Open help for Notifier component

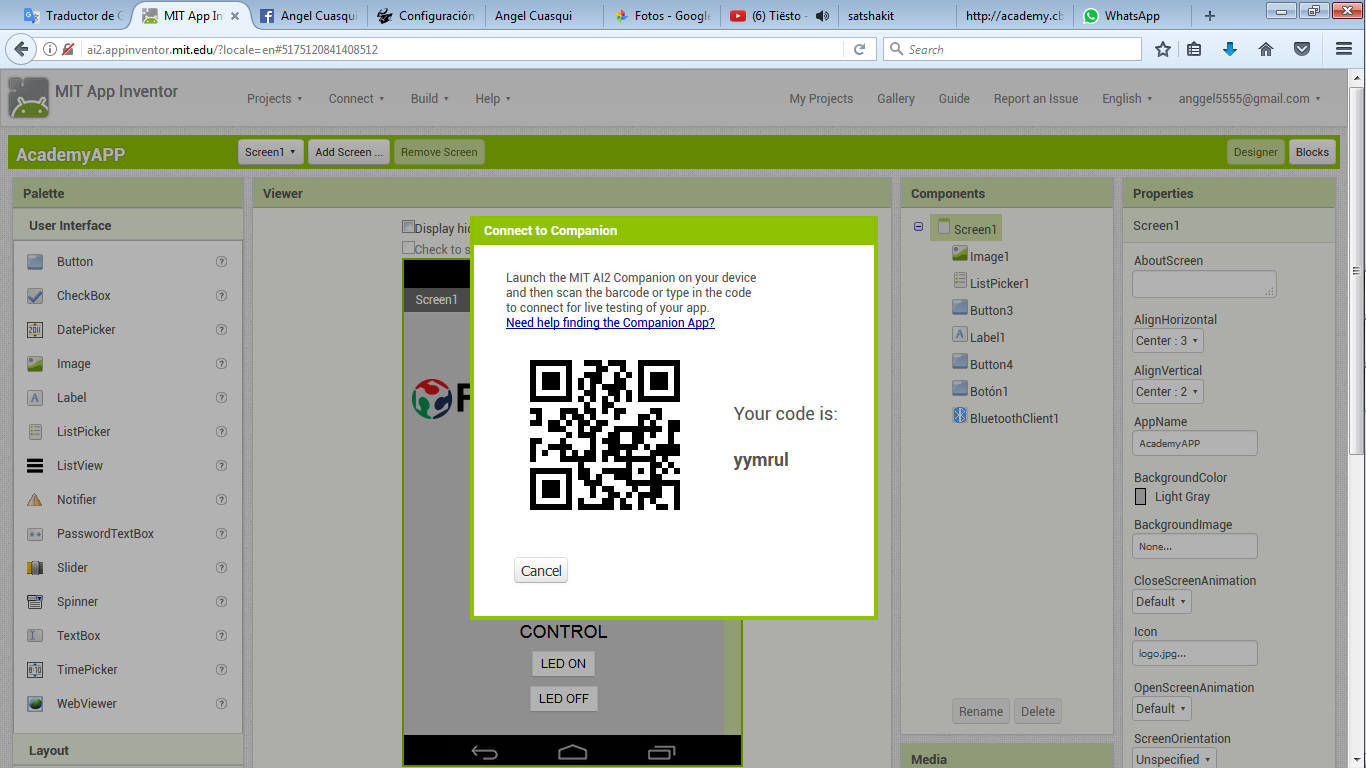tap(222, 500)
